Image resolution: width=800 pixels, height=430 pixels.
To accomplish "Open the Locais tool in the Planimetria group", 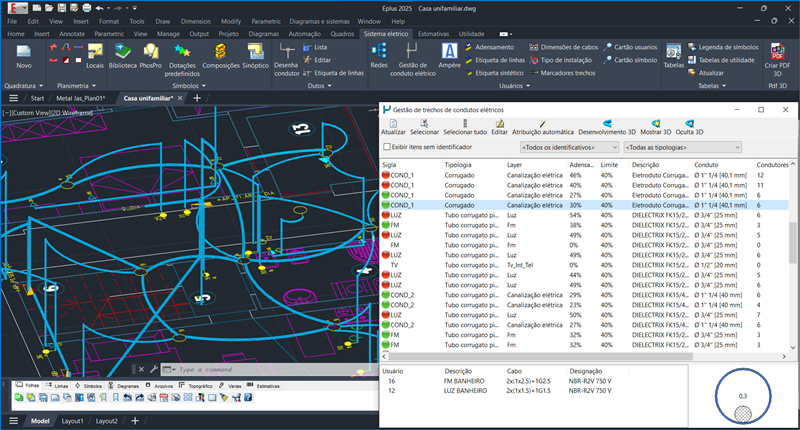I will pyautogui.click(x=95, y=56).
